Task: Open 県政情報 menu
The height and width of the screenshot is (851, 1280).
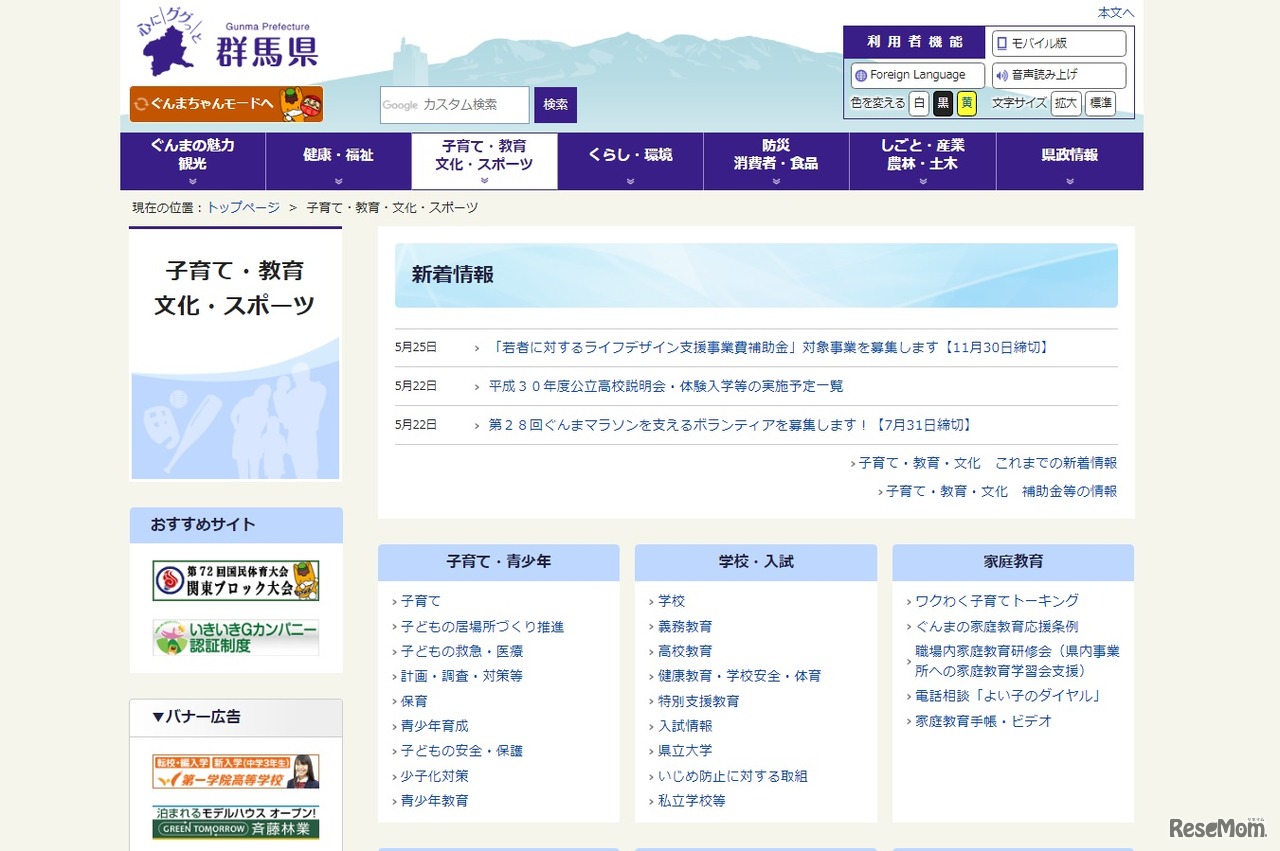Action: (1070, 161)
